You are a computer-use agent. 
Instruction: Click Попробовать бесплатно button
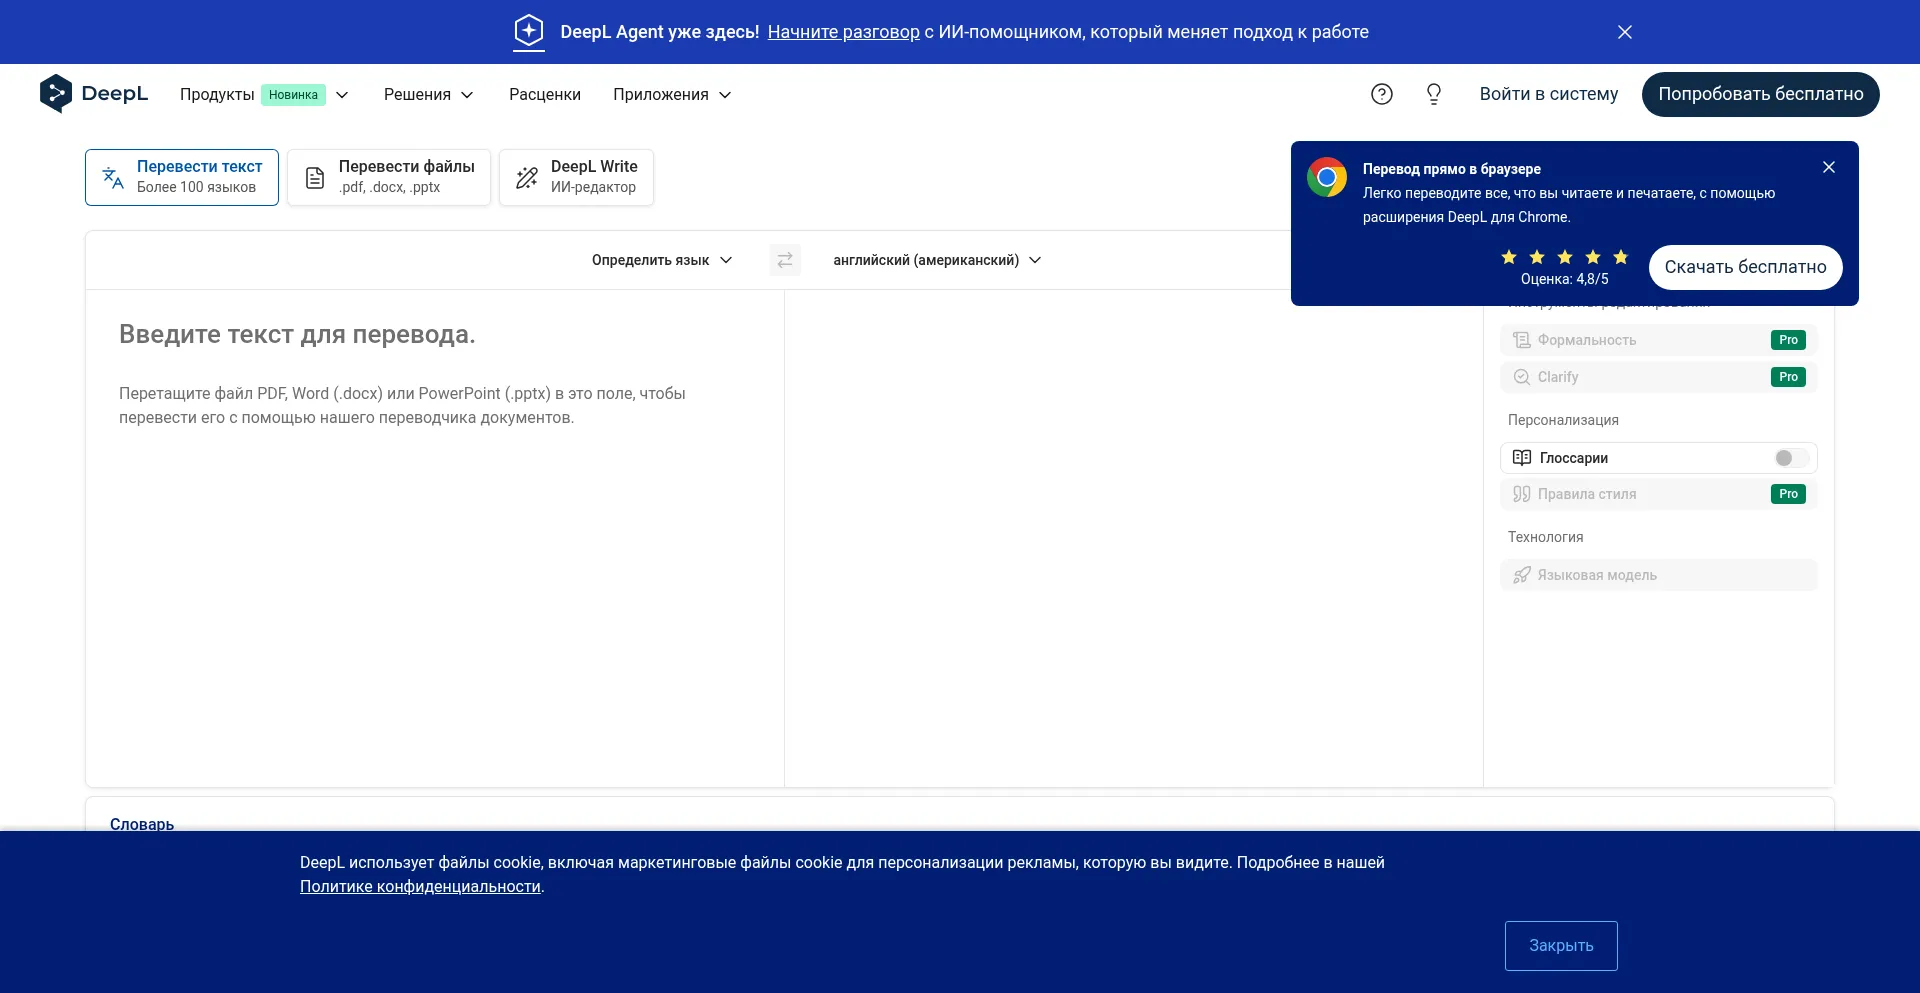click(x=1760, y=94)
